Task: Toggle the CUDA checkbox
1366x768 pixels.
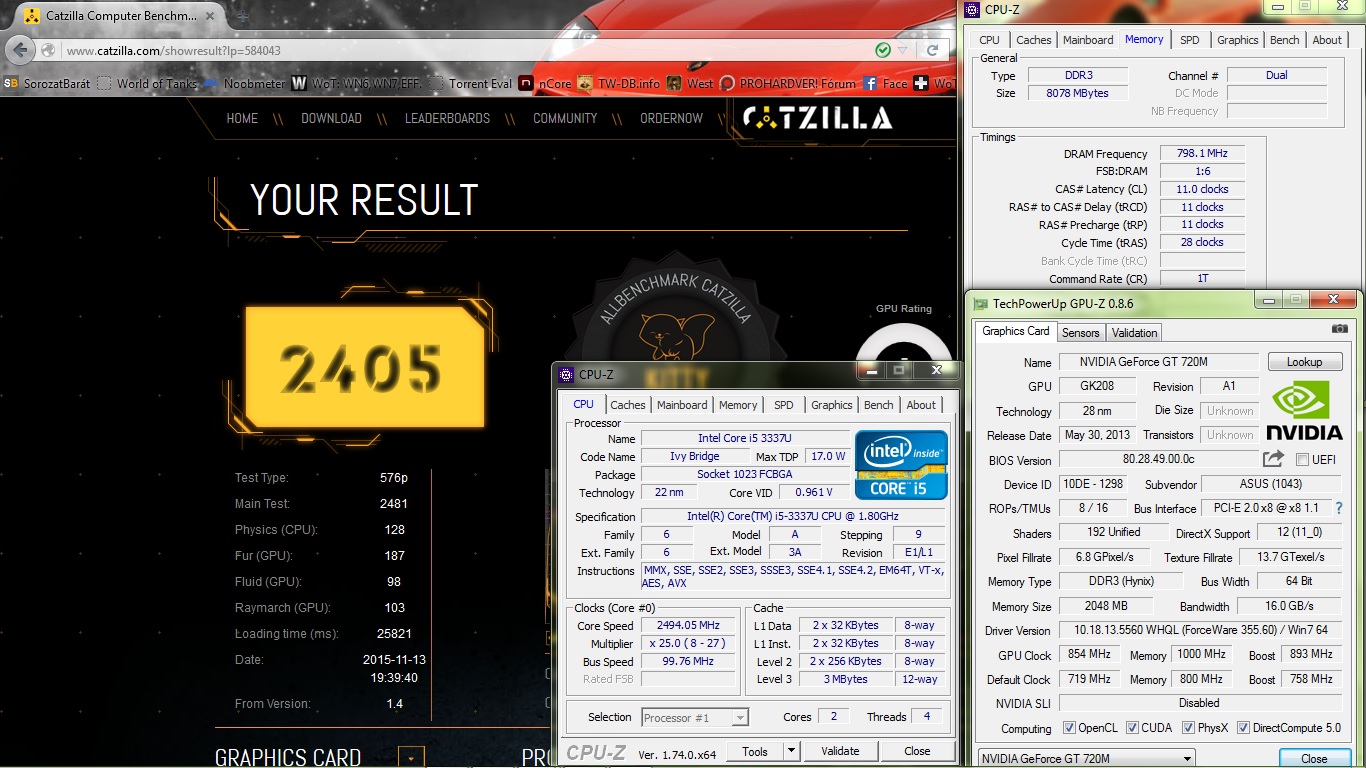Action: [x=1132, y=728]
